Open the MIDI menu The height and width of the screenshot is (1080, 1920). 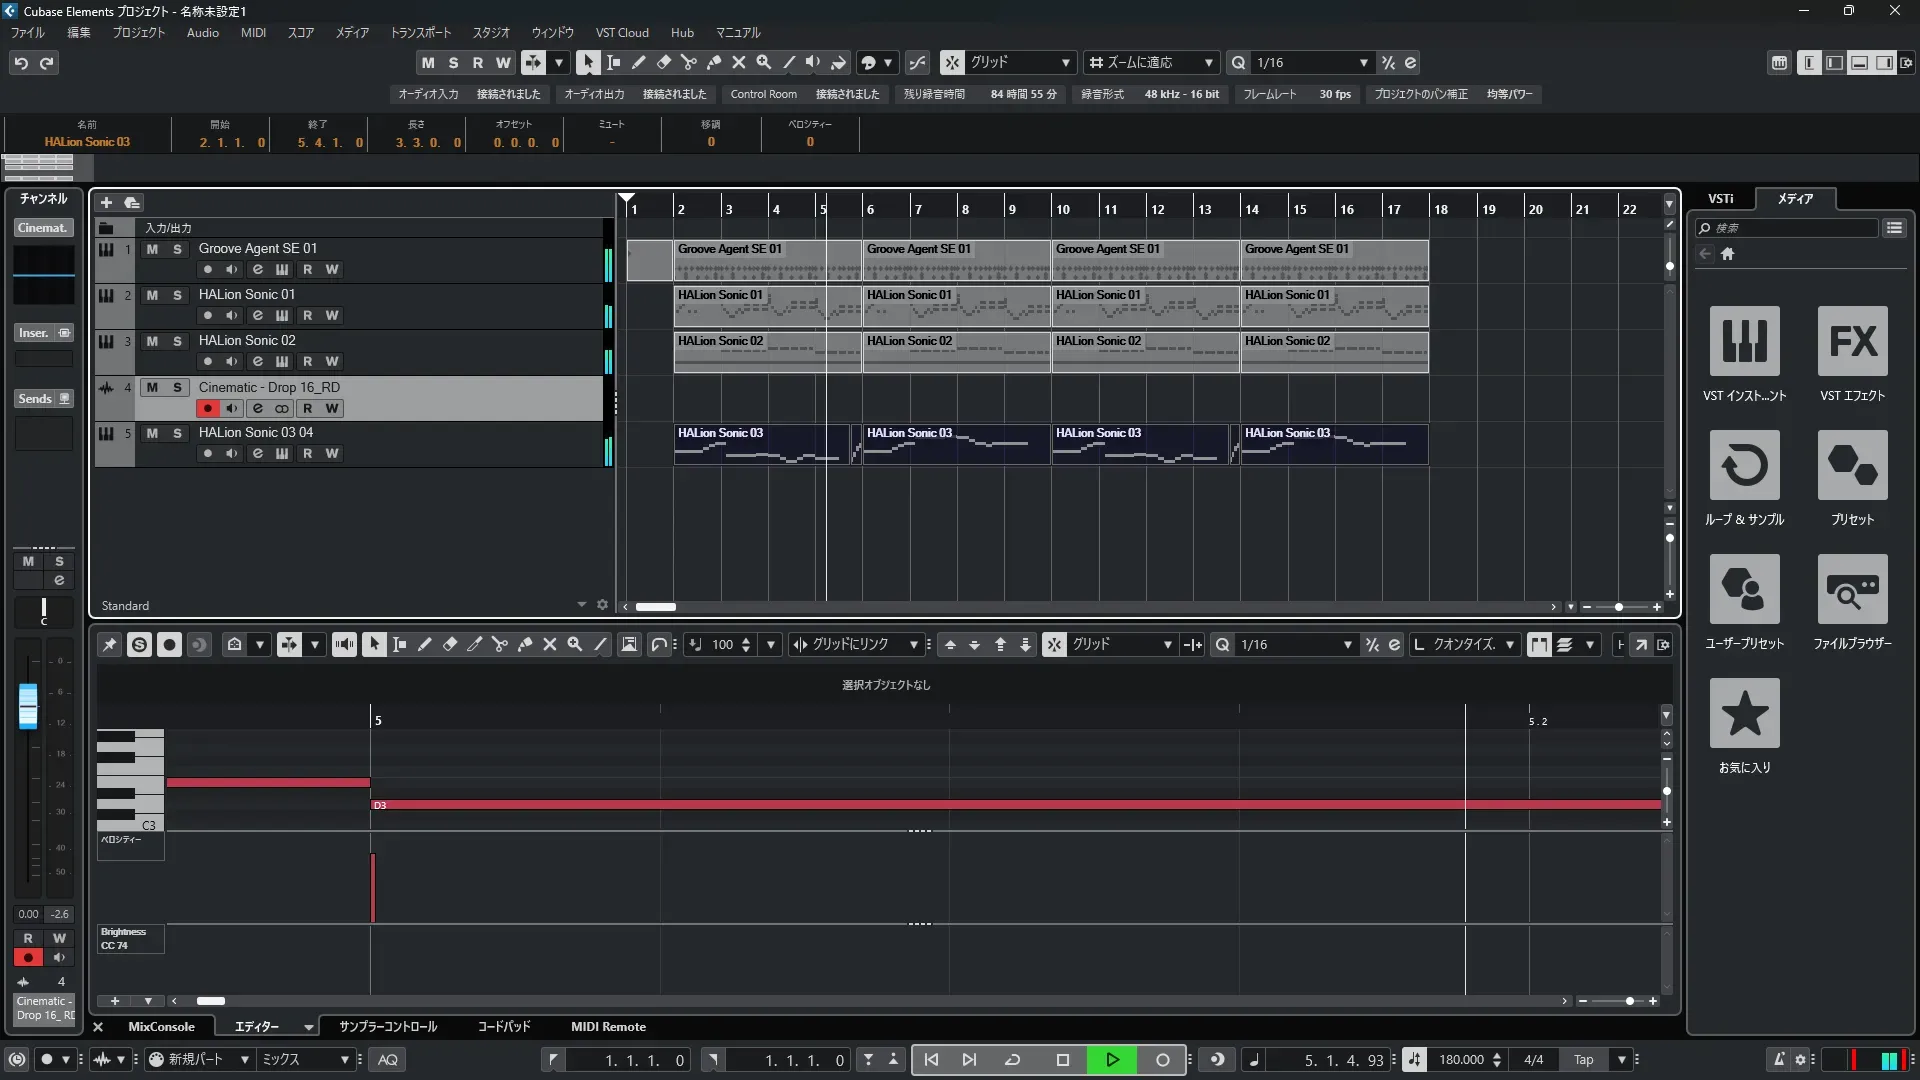tap(253, 32)
